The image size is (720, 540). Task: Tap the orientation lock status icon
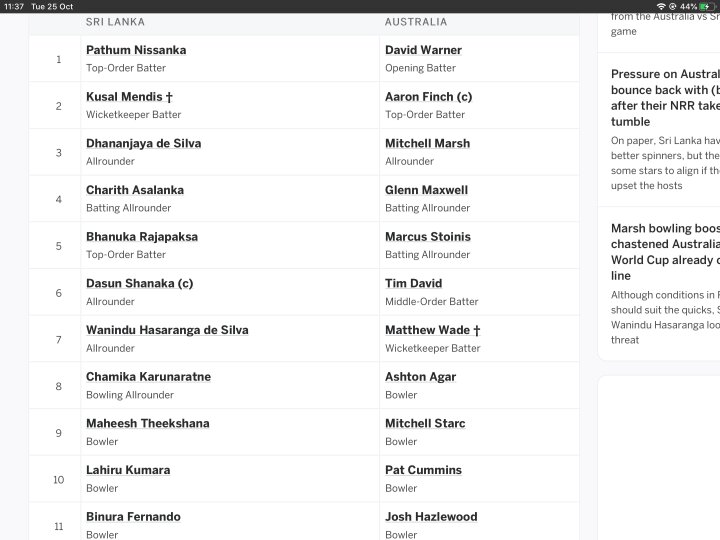point(673,6)
